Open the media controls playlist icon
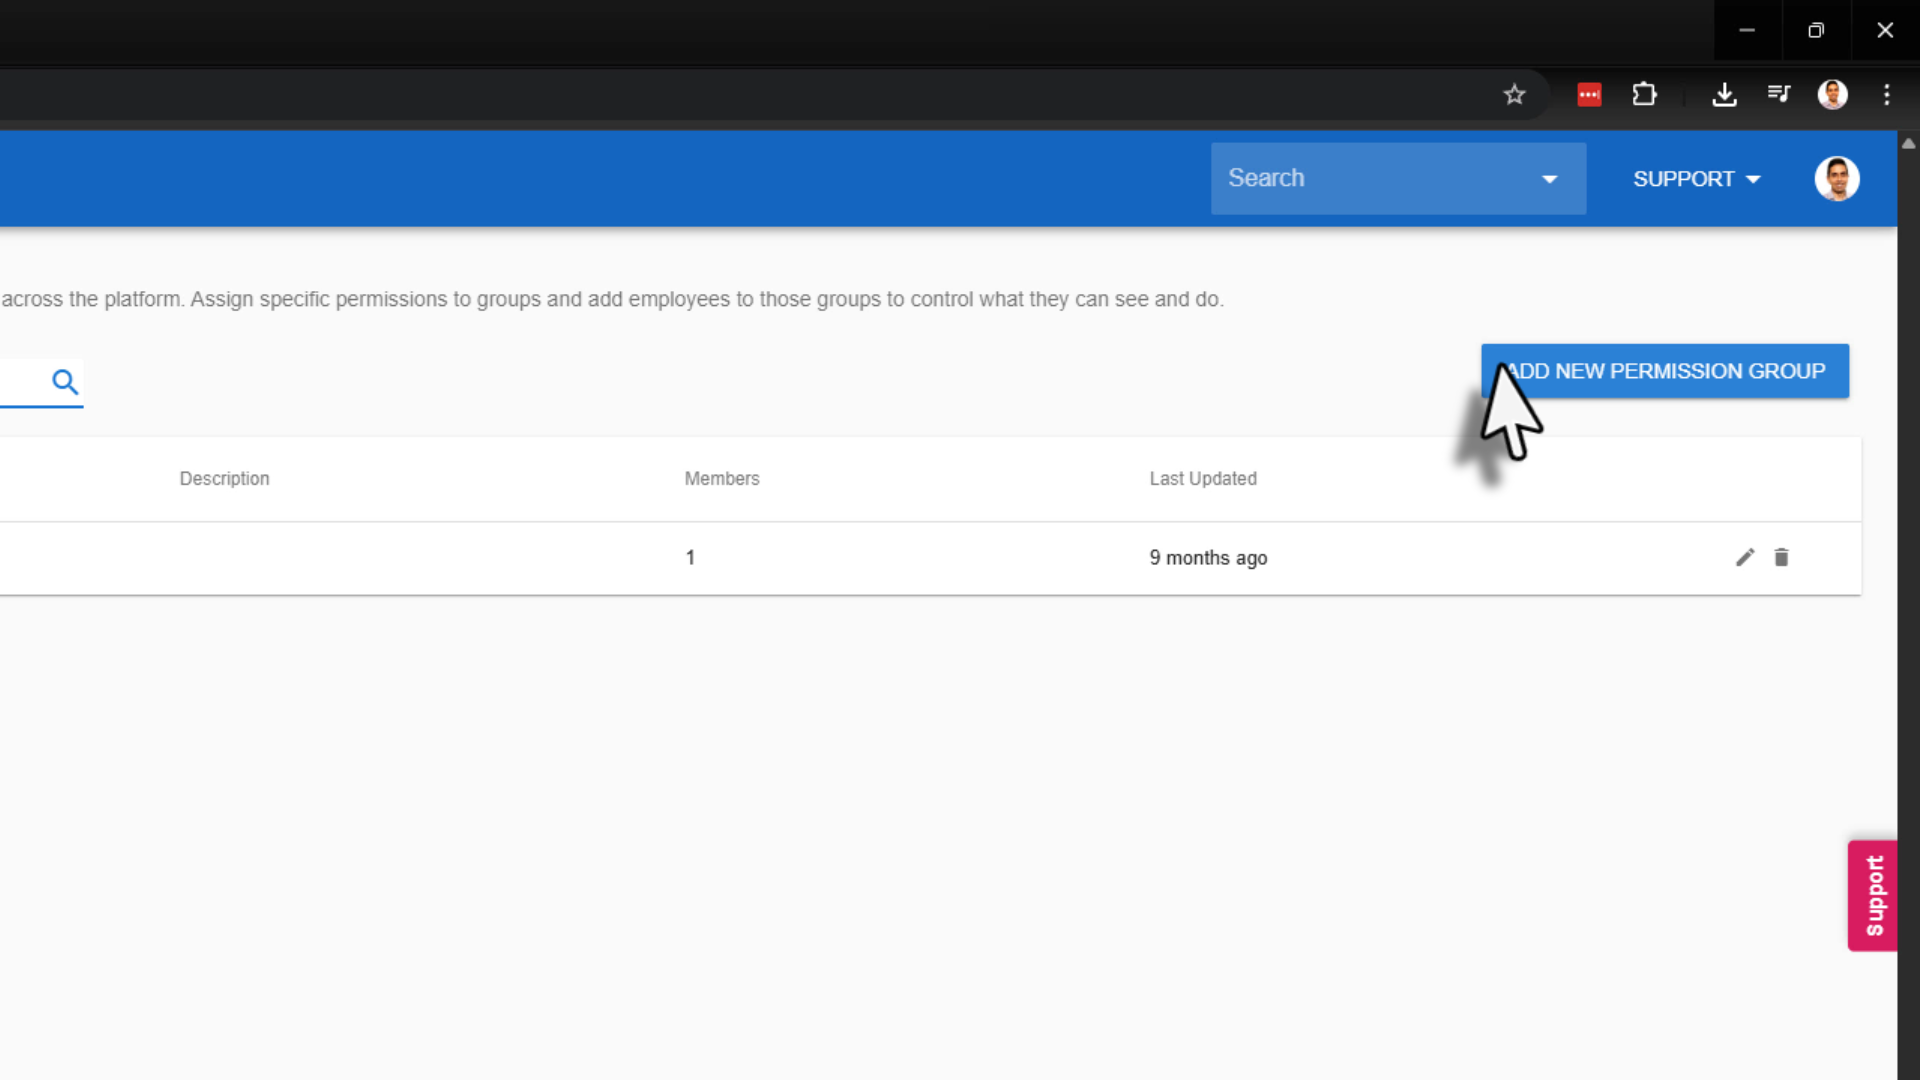The height and width of the screenshot is (1080, 1920). [1779, 95]
